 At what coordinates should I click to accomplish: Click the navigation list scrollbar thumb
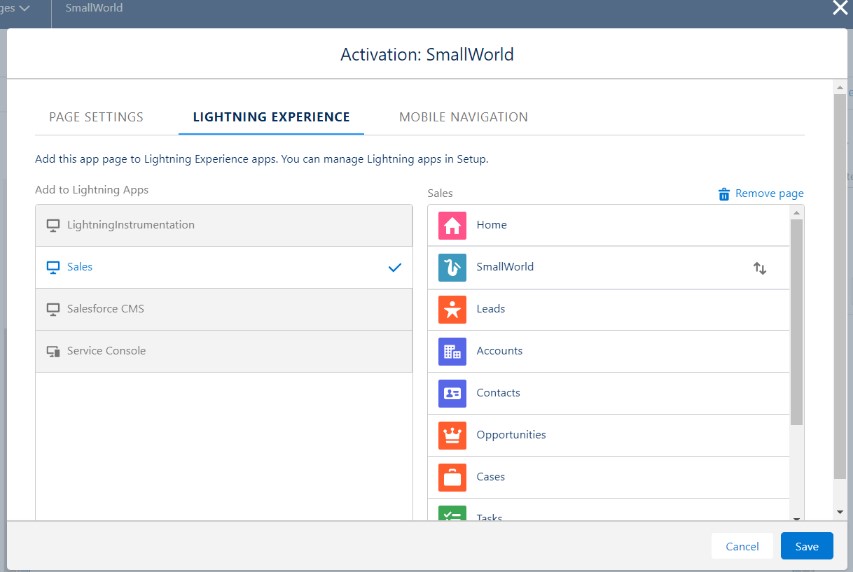pos(796,322)
